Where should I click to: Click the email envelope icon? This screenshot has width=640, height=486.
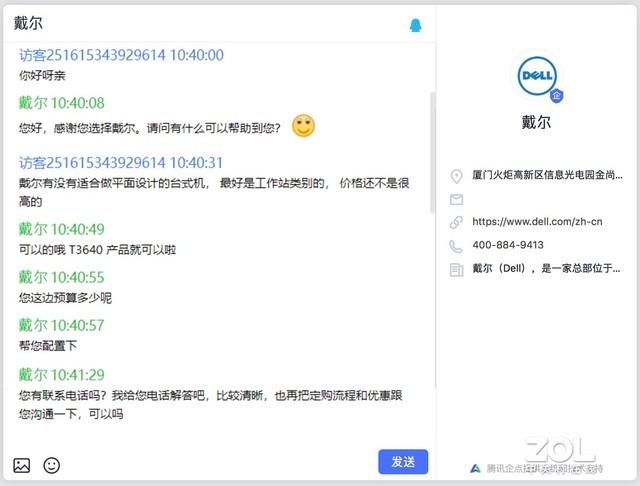(x=456, y=200)
